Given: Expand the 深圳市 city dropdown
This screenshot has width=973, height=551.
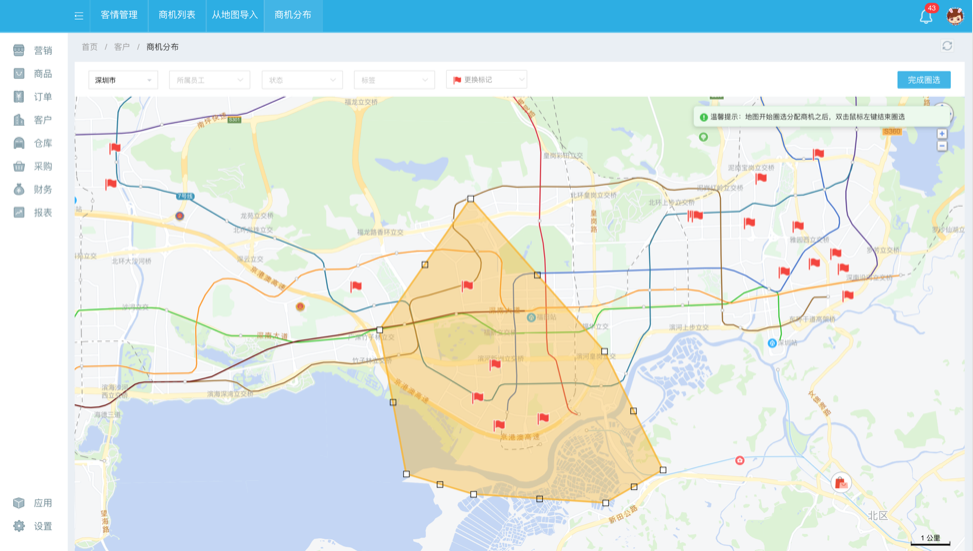Looking at the screenshot, I should (123, 80).
